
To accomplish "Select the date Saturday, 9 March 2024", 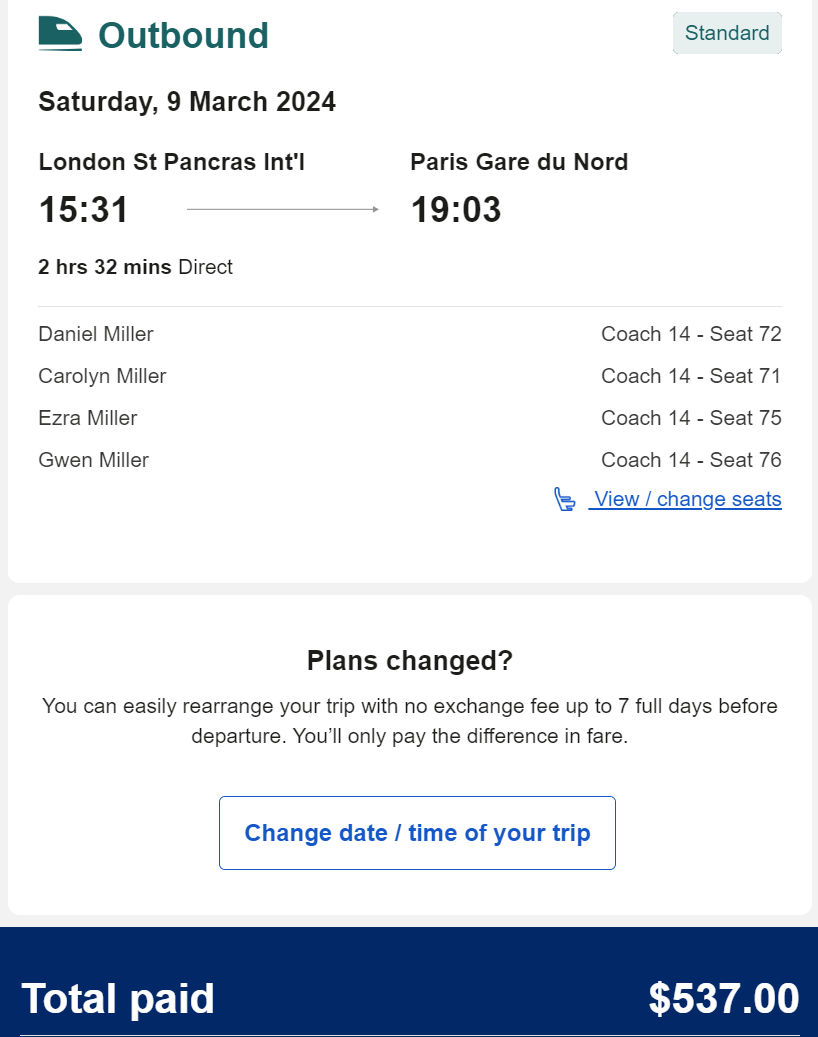I will click(x=187, y=102).
